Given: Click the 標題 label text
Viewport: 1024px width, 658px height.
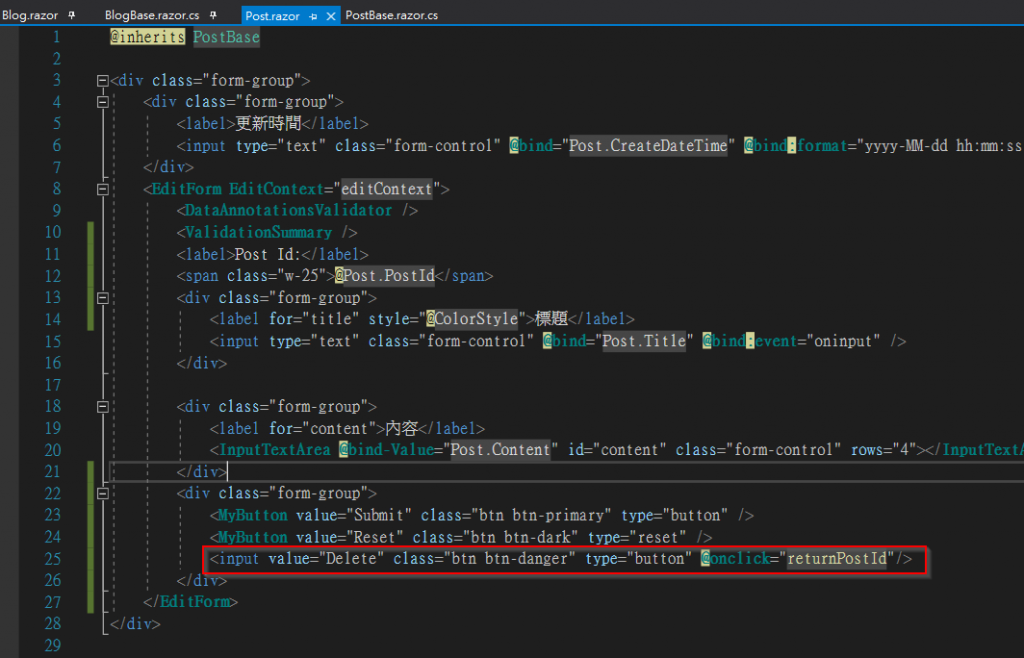Looking at the screenshot, I should coord(551,319).
